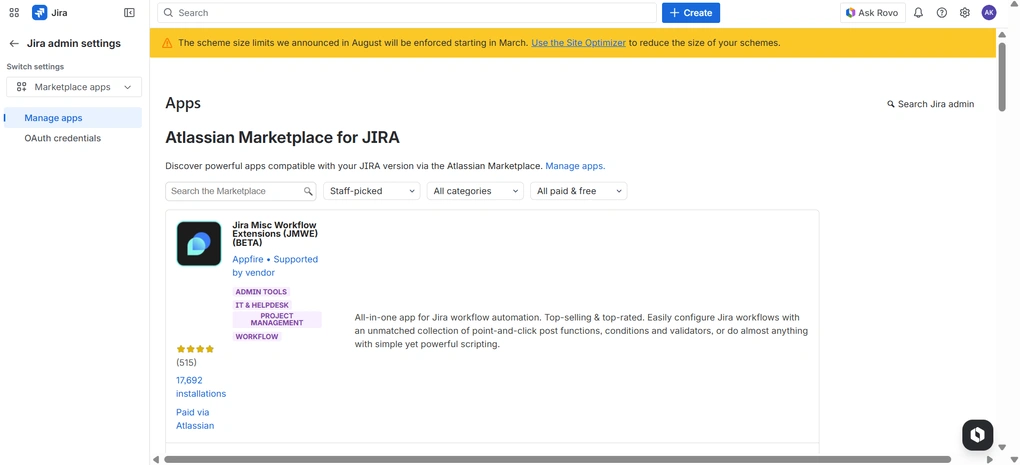This screenshot has width=1020, height=465.
Task: Click the vertical scrollbar down arrow
Action: pyautogui.click(x=1002, y=446)
